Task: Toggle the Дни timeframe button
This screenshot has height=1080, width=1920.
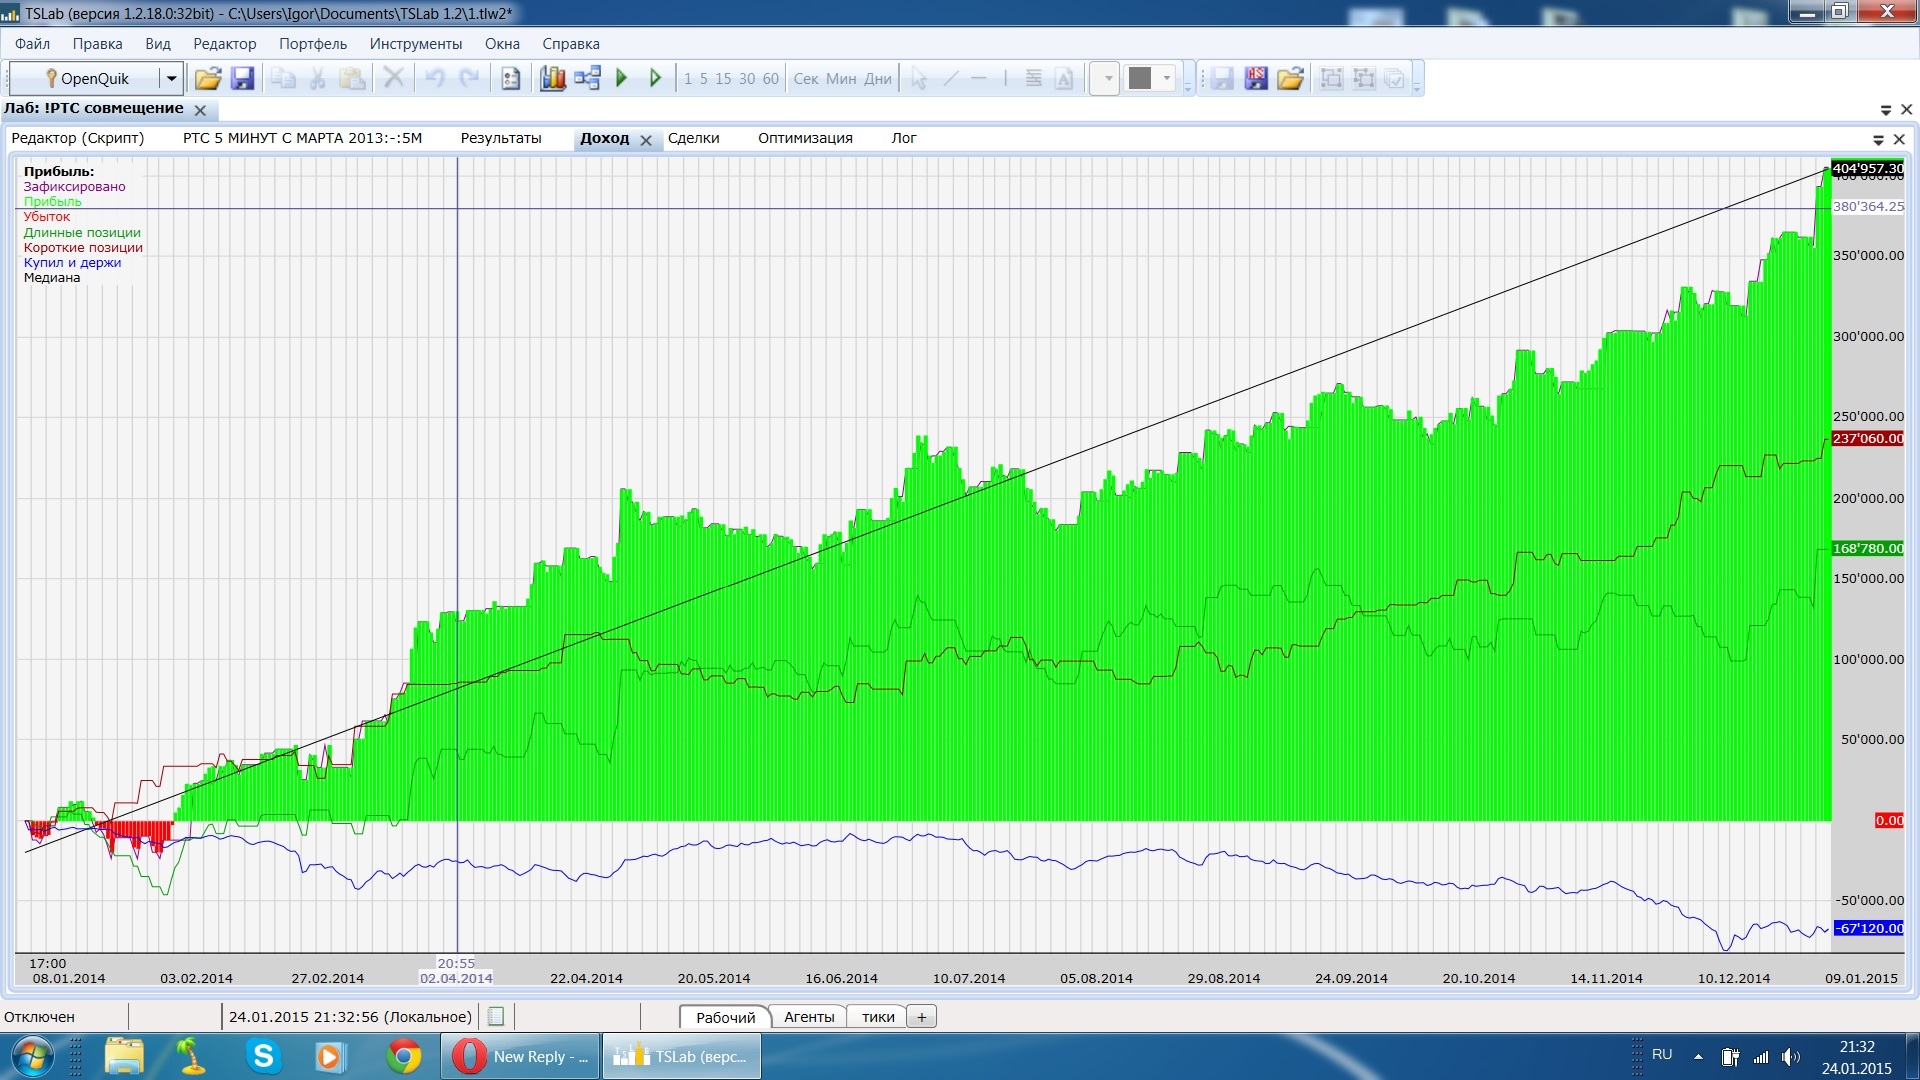Action: click(x=878, y=78)
